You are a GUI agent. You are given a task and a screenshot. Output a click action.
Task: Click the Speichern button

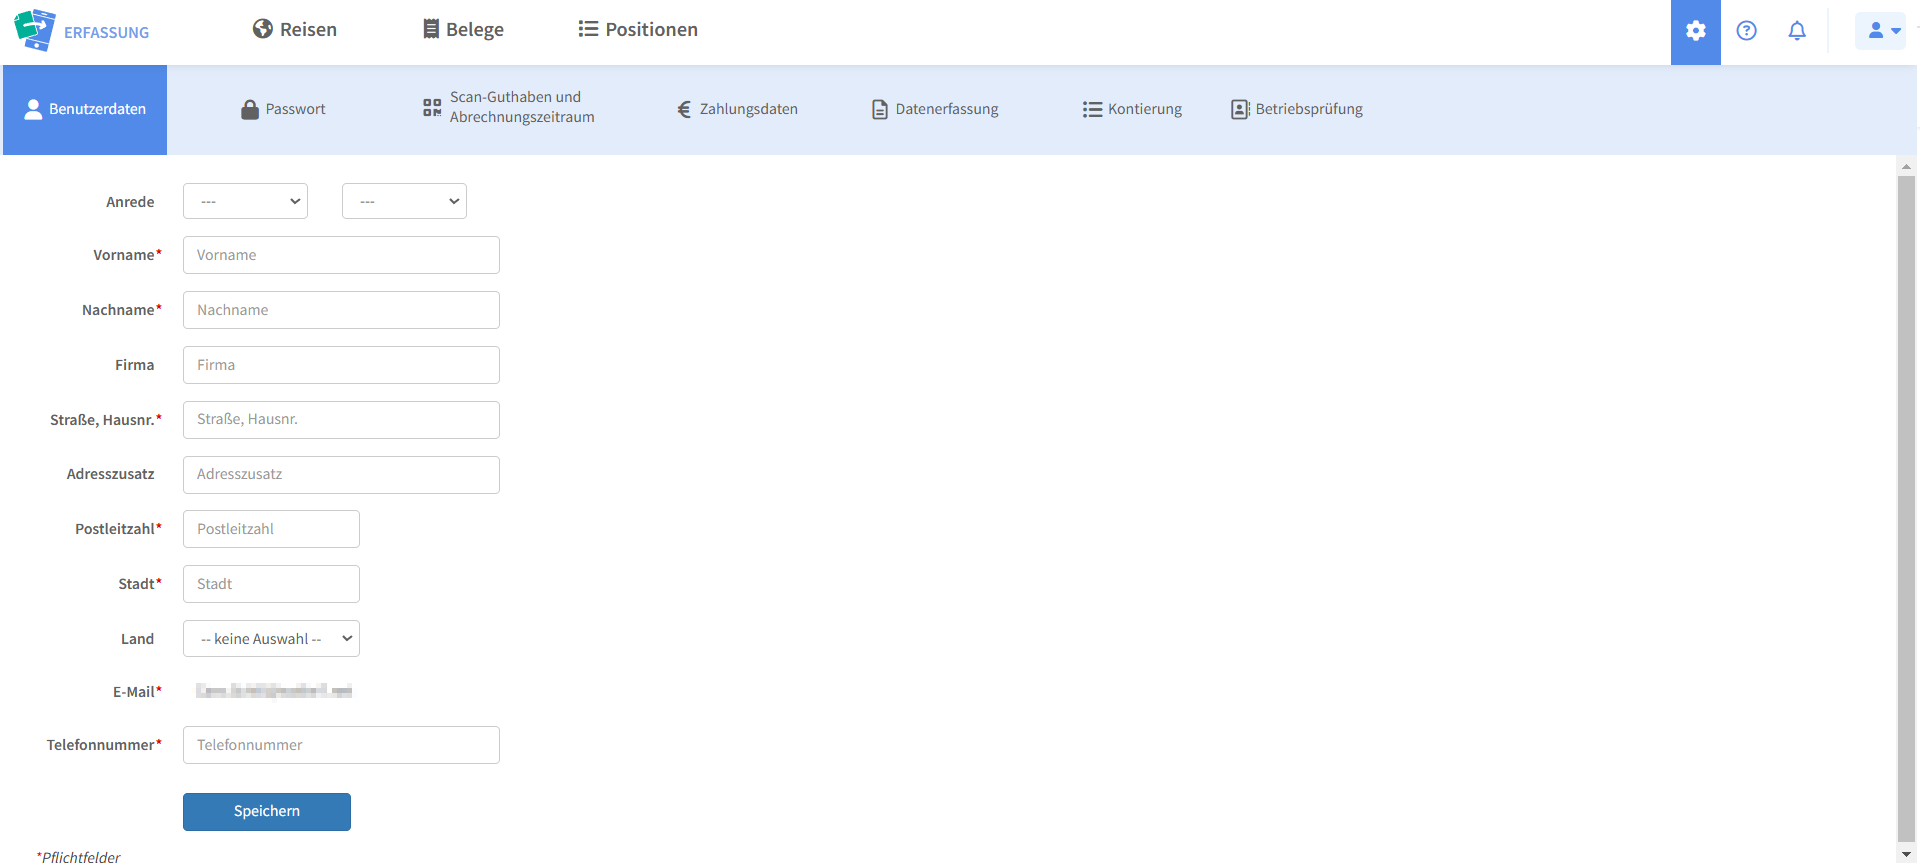267,811
